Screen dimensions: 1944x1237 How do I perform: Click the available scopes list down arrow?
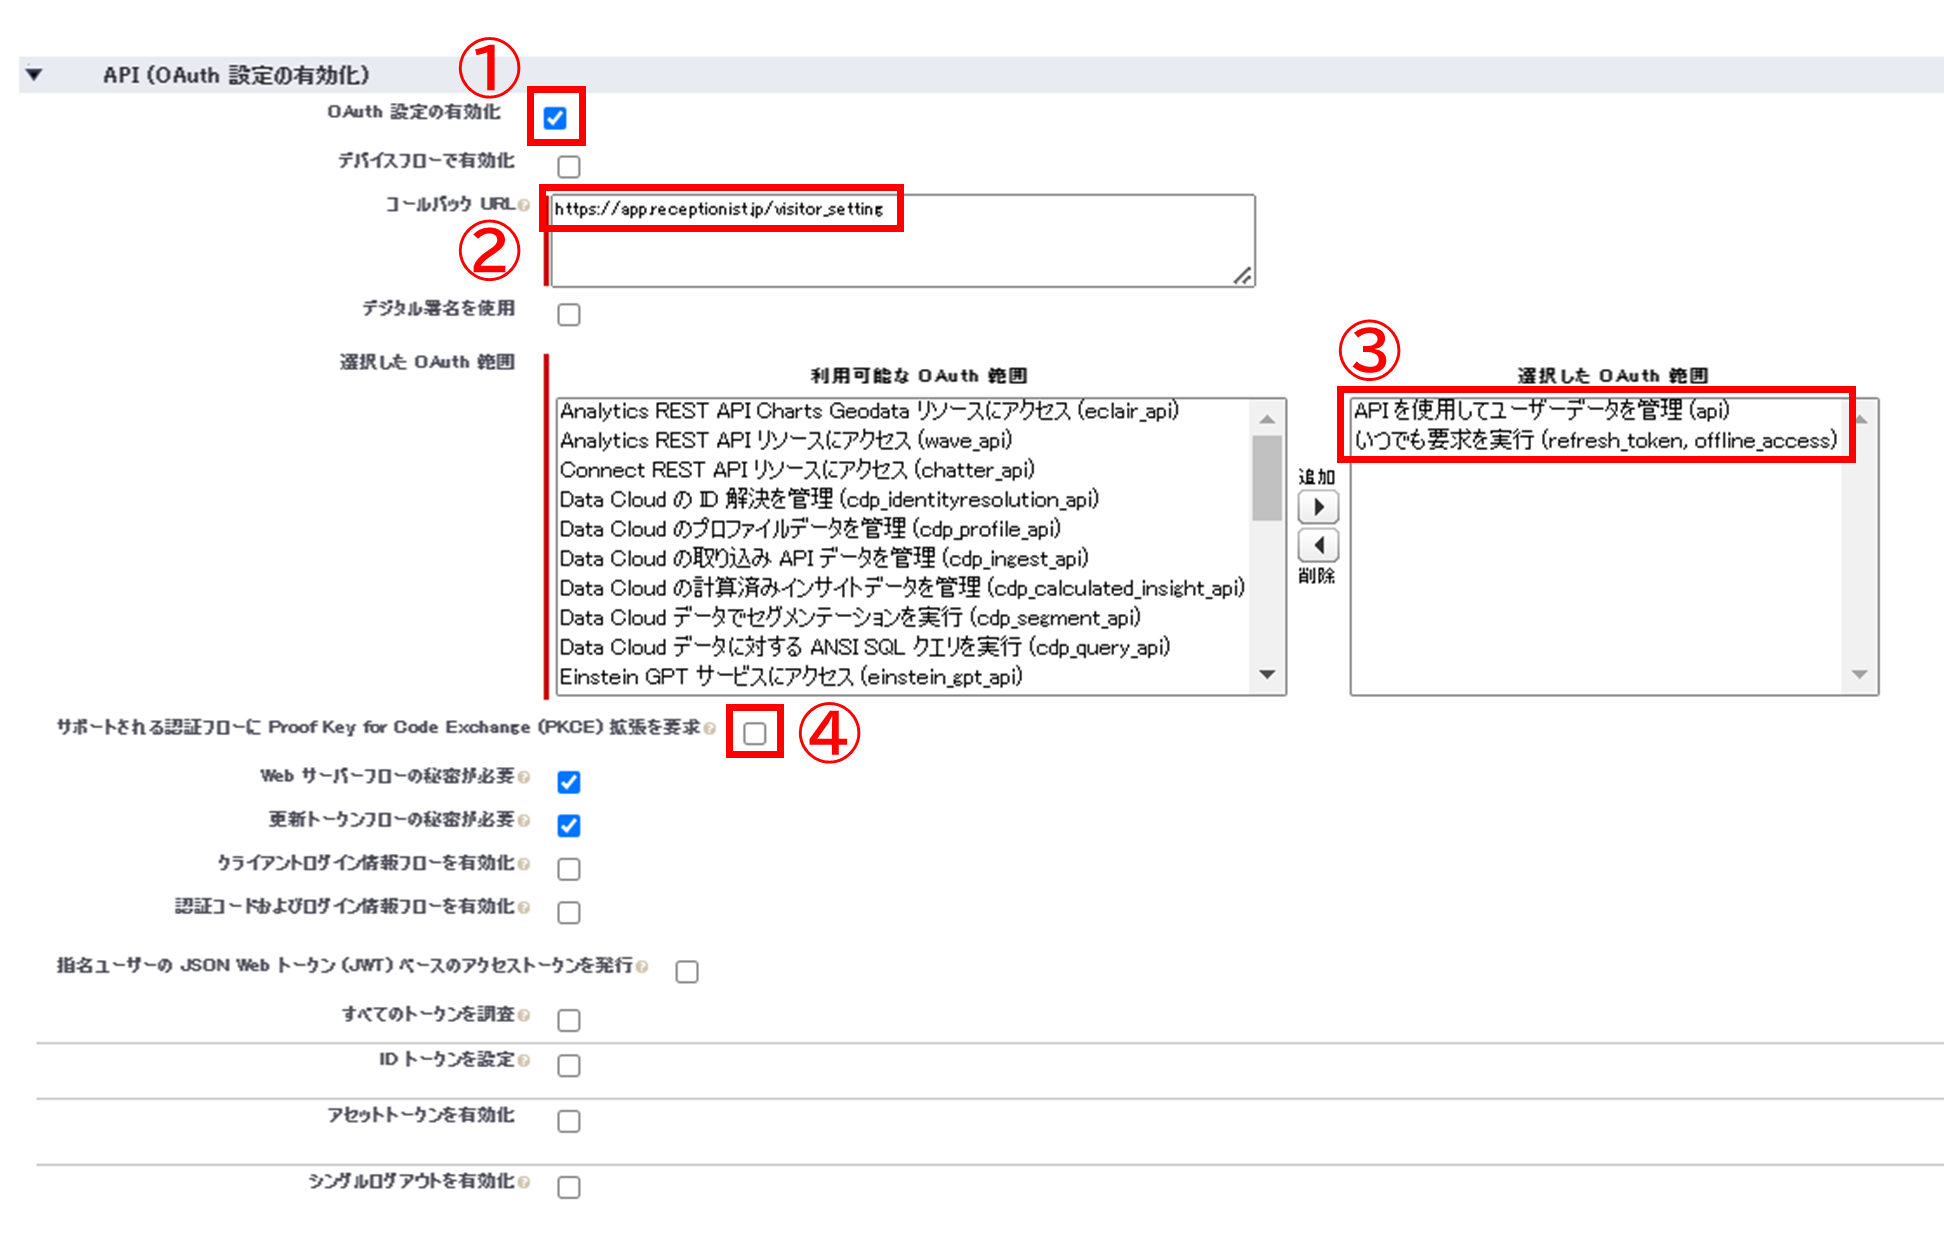coord(1267,674)
